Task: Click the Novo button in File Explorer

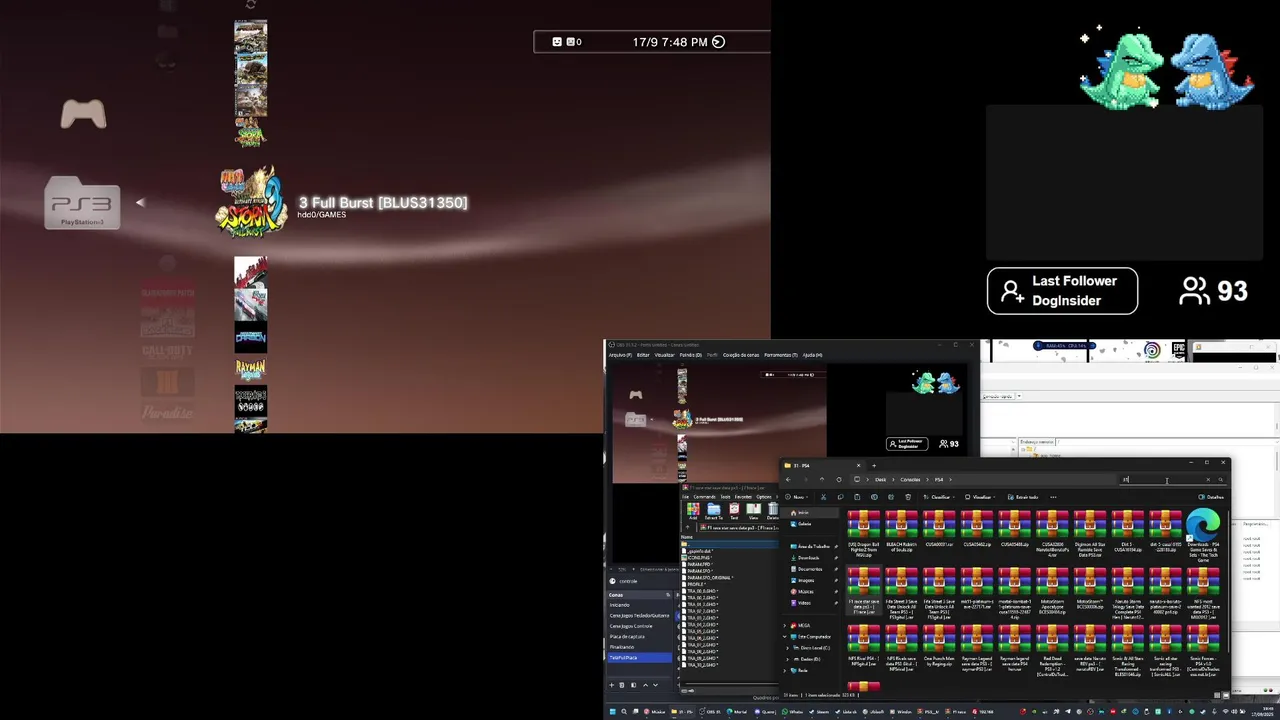Action: coord(797,497)
